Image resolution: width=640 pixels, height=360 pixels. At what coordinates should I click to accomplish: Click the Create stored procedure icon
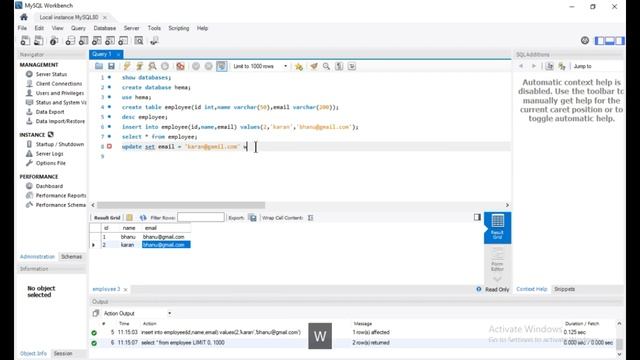110,40
